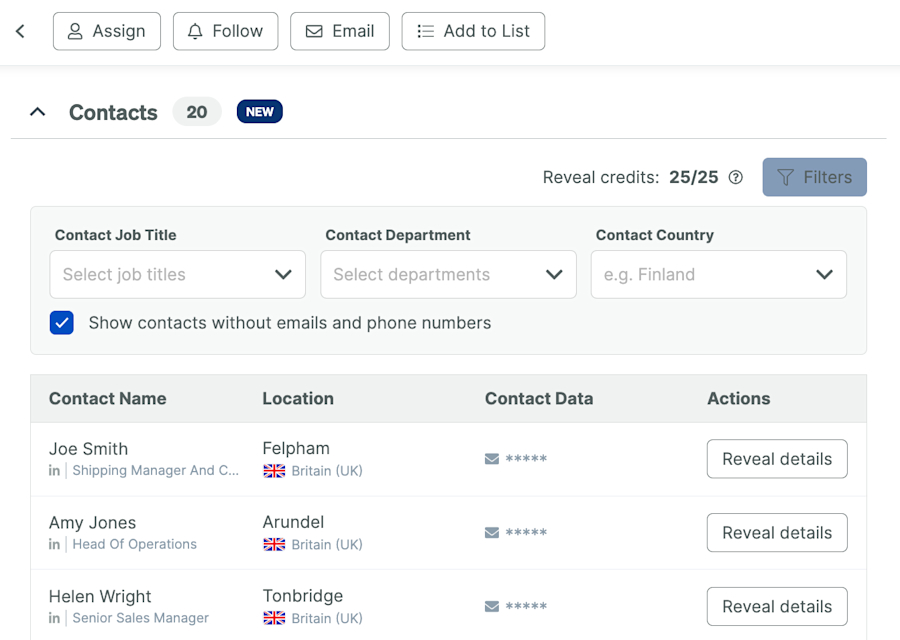Image resolution: width=900 pixels, height=640 pixels.
Task: Click the NEW badge next to Contacts
Action: point(259,112)
